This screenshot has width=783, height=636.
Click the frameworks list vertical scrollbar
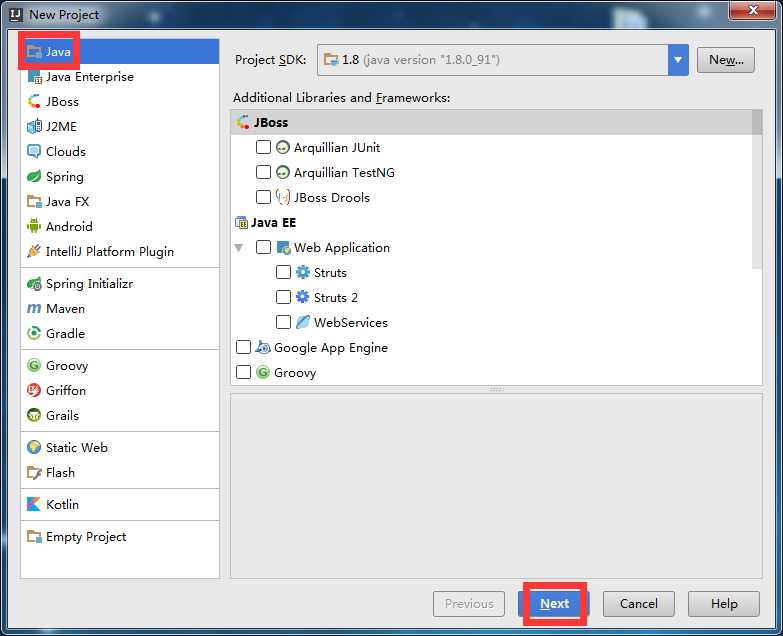tap(757, 190)
